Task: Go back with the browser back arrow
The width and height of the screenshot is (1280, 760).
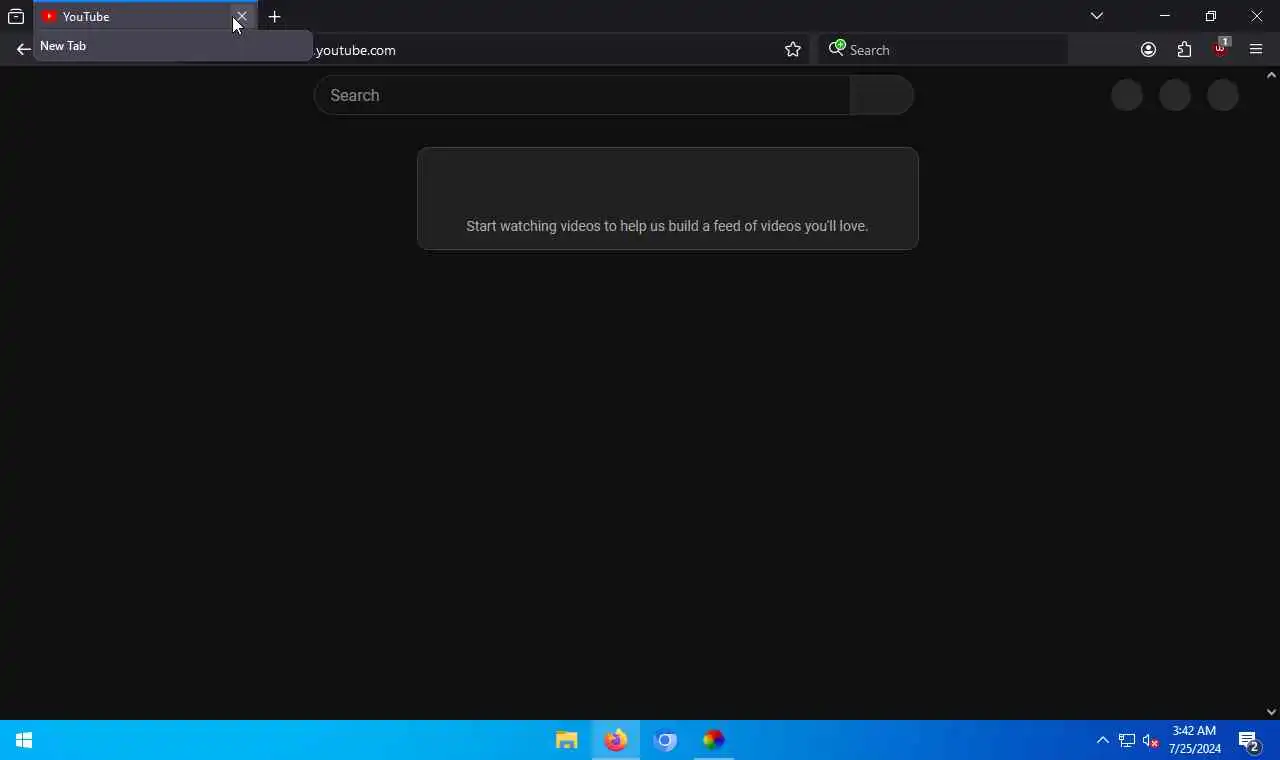Action: (x=23, y=49)
